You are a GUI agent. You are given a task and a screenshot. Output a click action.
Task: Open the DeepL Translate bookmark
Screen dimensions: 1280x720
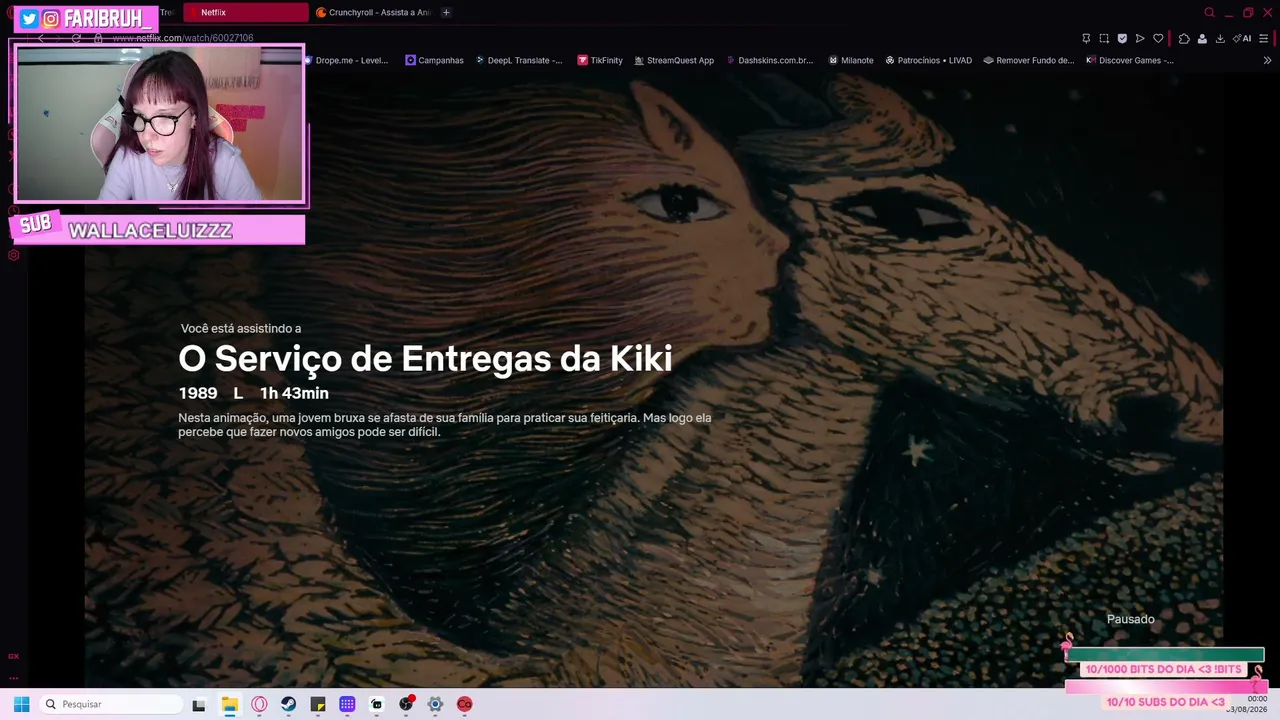point(519,60)
